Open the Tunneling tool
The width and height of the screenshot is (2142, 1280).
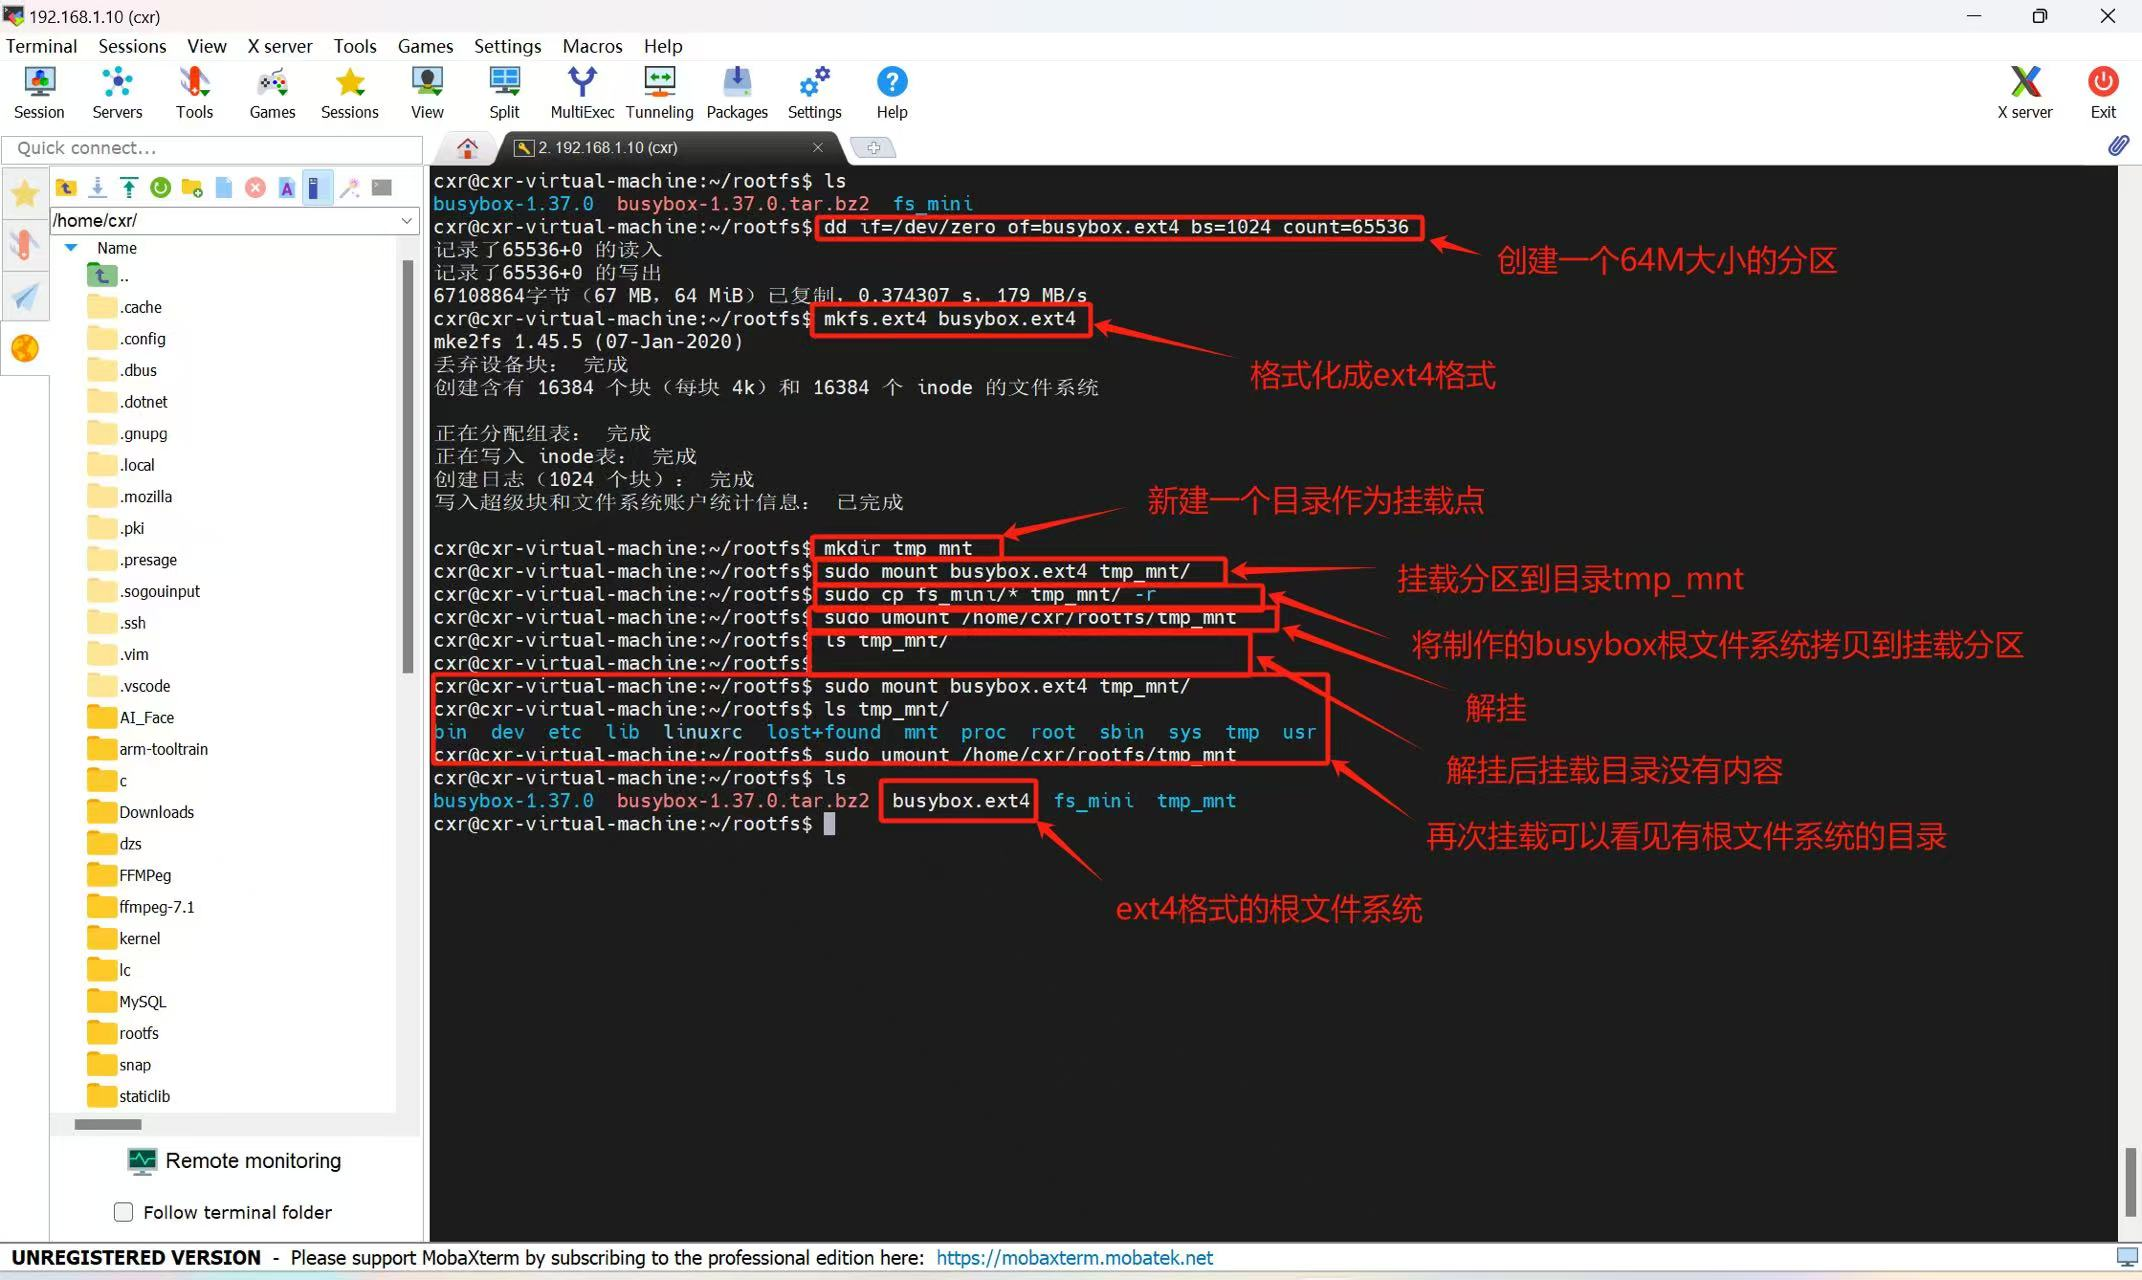pyautogui.click(x=659, y=92)
